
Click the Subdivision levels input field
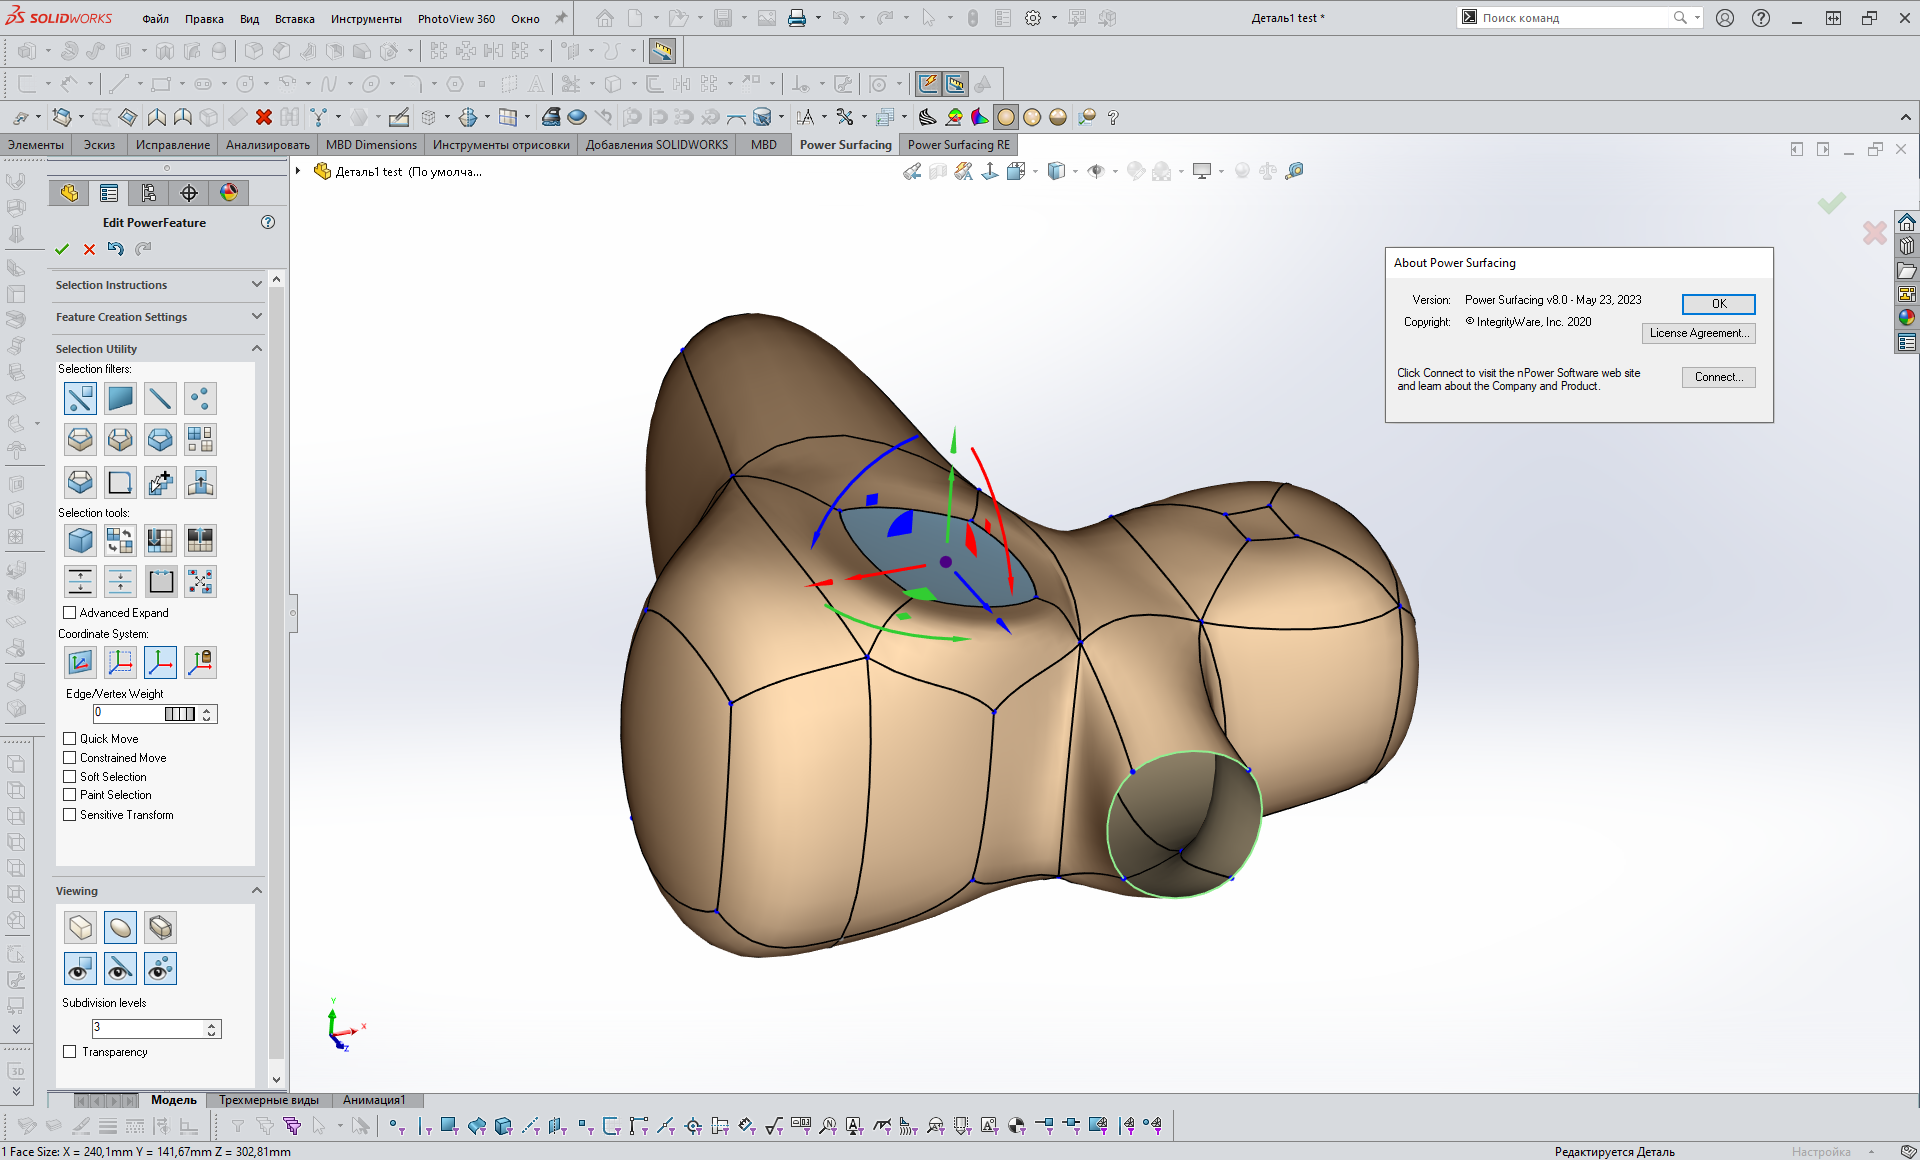tap(148, 1028)
